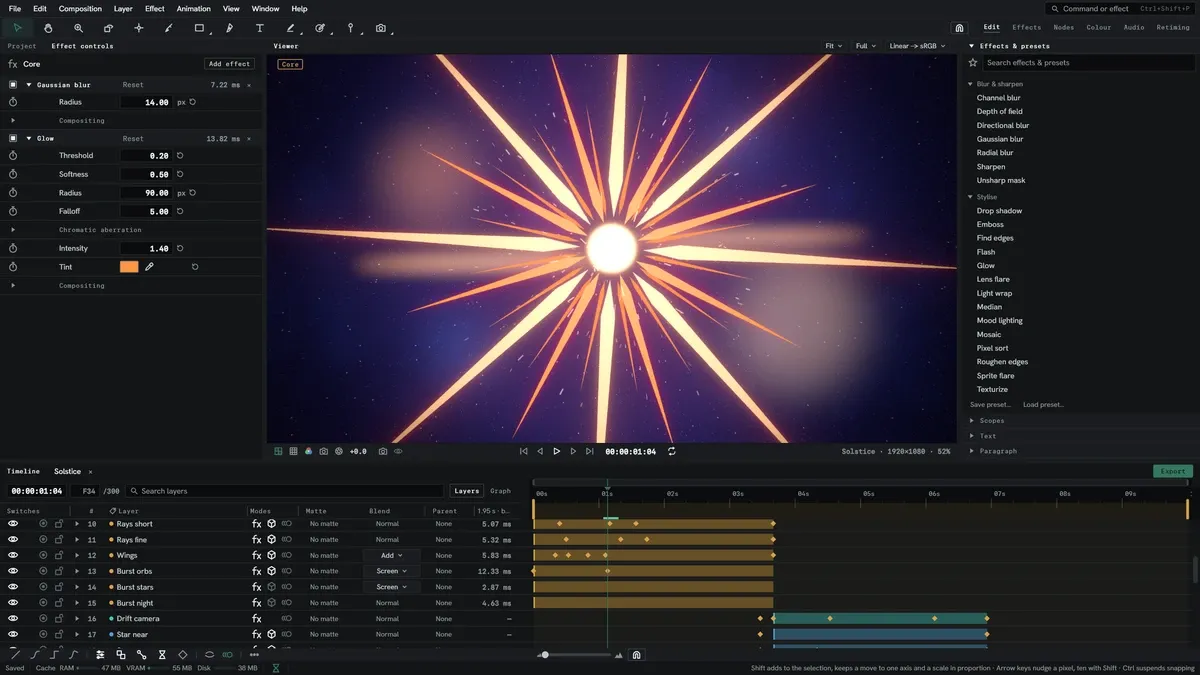
Task: Click the favorites star beside effects search
Action: tap(973, 62)
